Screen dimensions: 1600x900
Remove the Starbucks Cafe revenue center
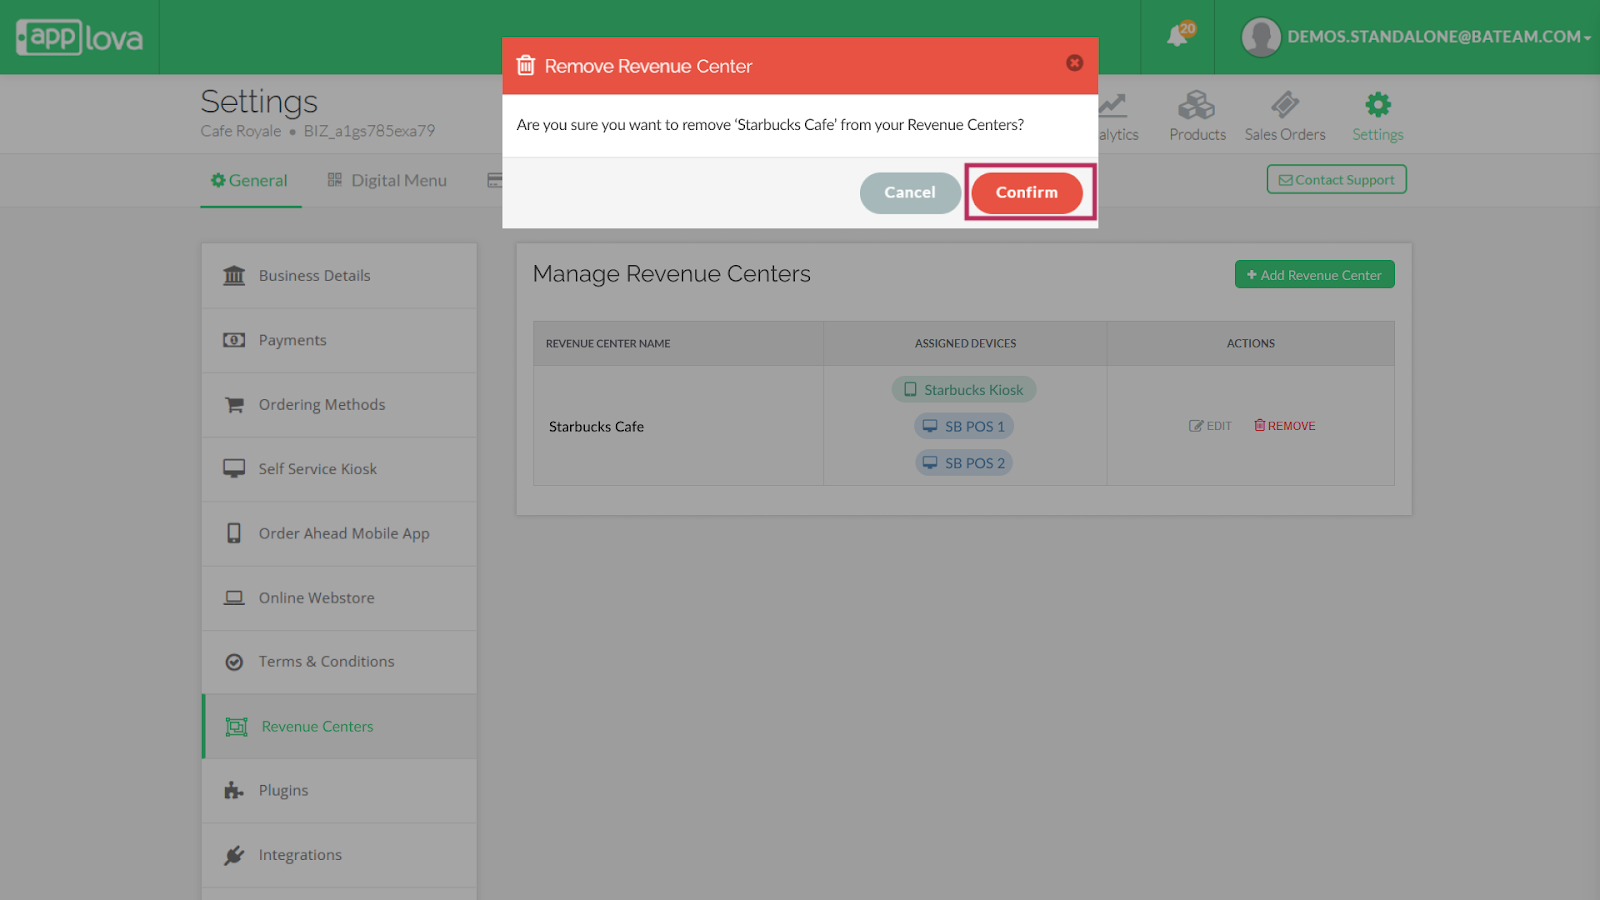coord(1285,426)
